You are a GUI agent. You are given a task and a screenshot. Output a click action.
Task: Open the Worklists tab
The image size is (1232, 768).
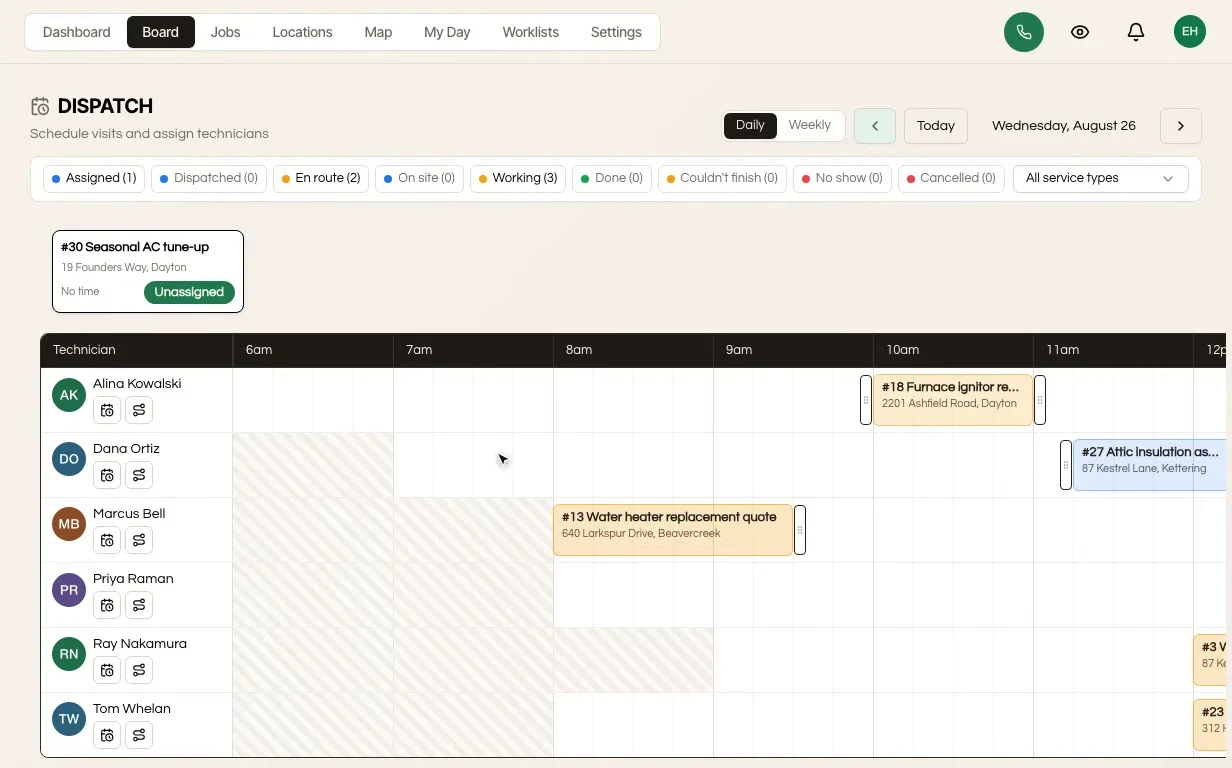pyautogui.click(x=530, y=32)
